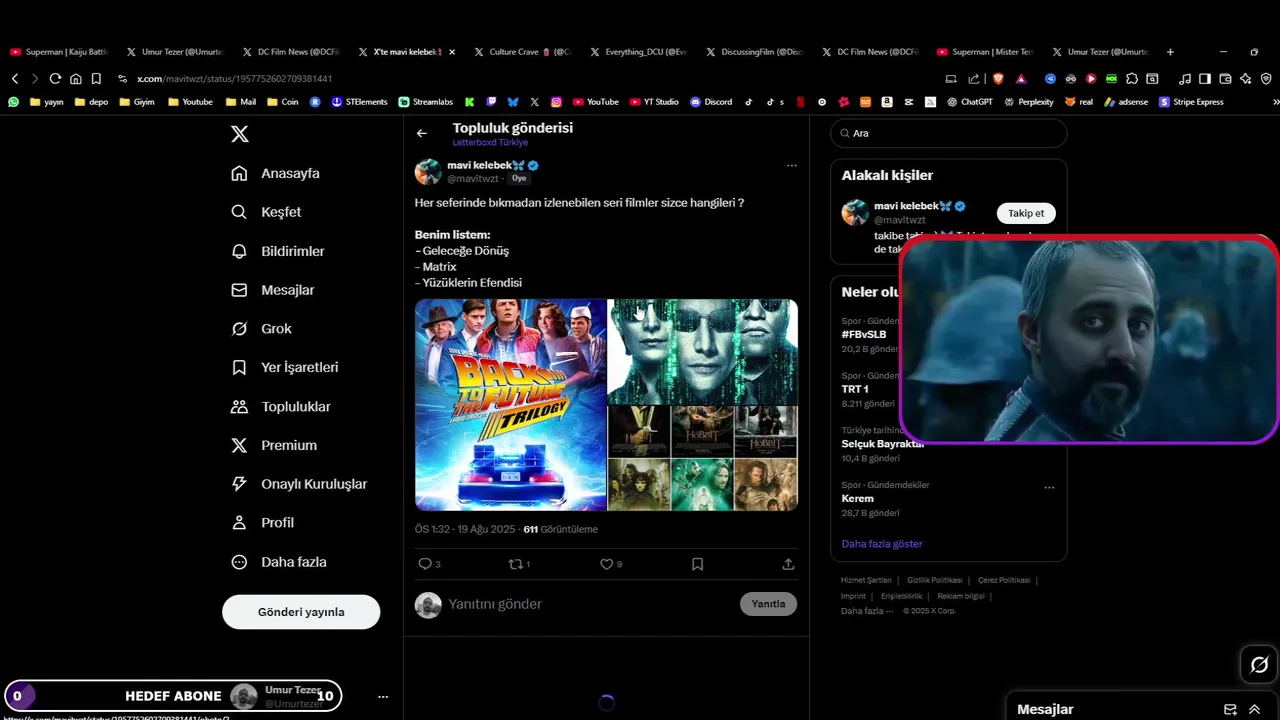
Task: Switch to DiscussingFilm tab
Action: [x=754, y=52]
